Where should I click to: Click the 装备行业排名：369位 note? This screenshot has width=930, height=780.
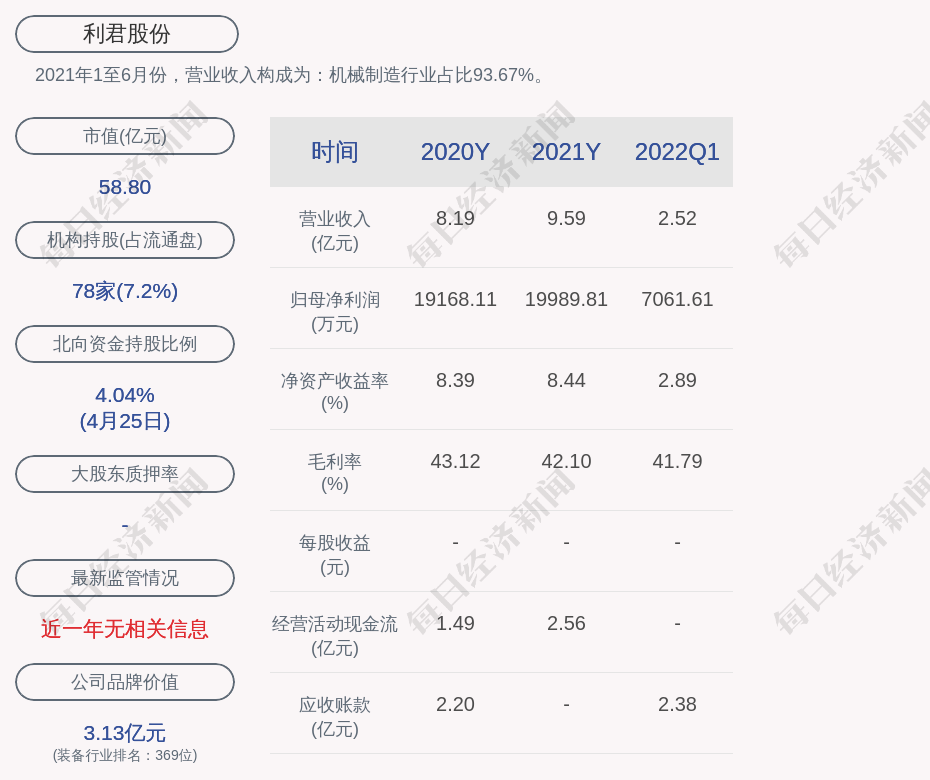(125, 755)
